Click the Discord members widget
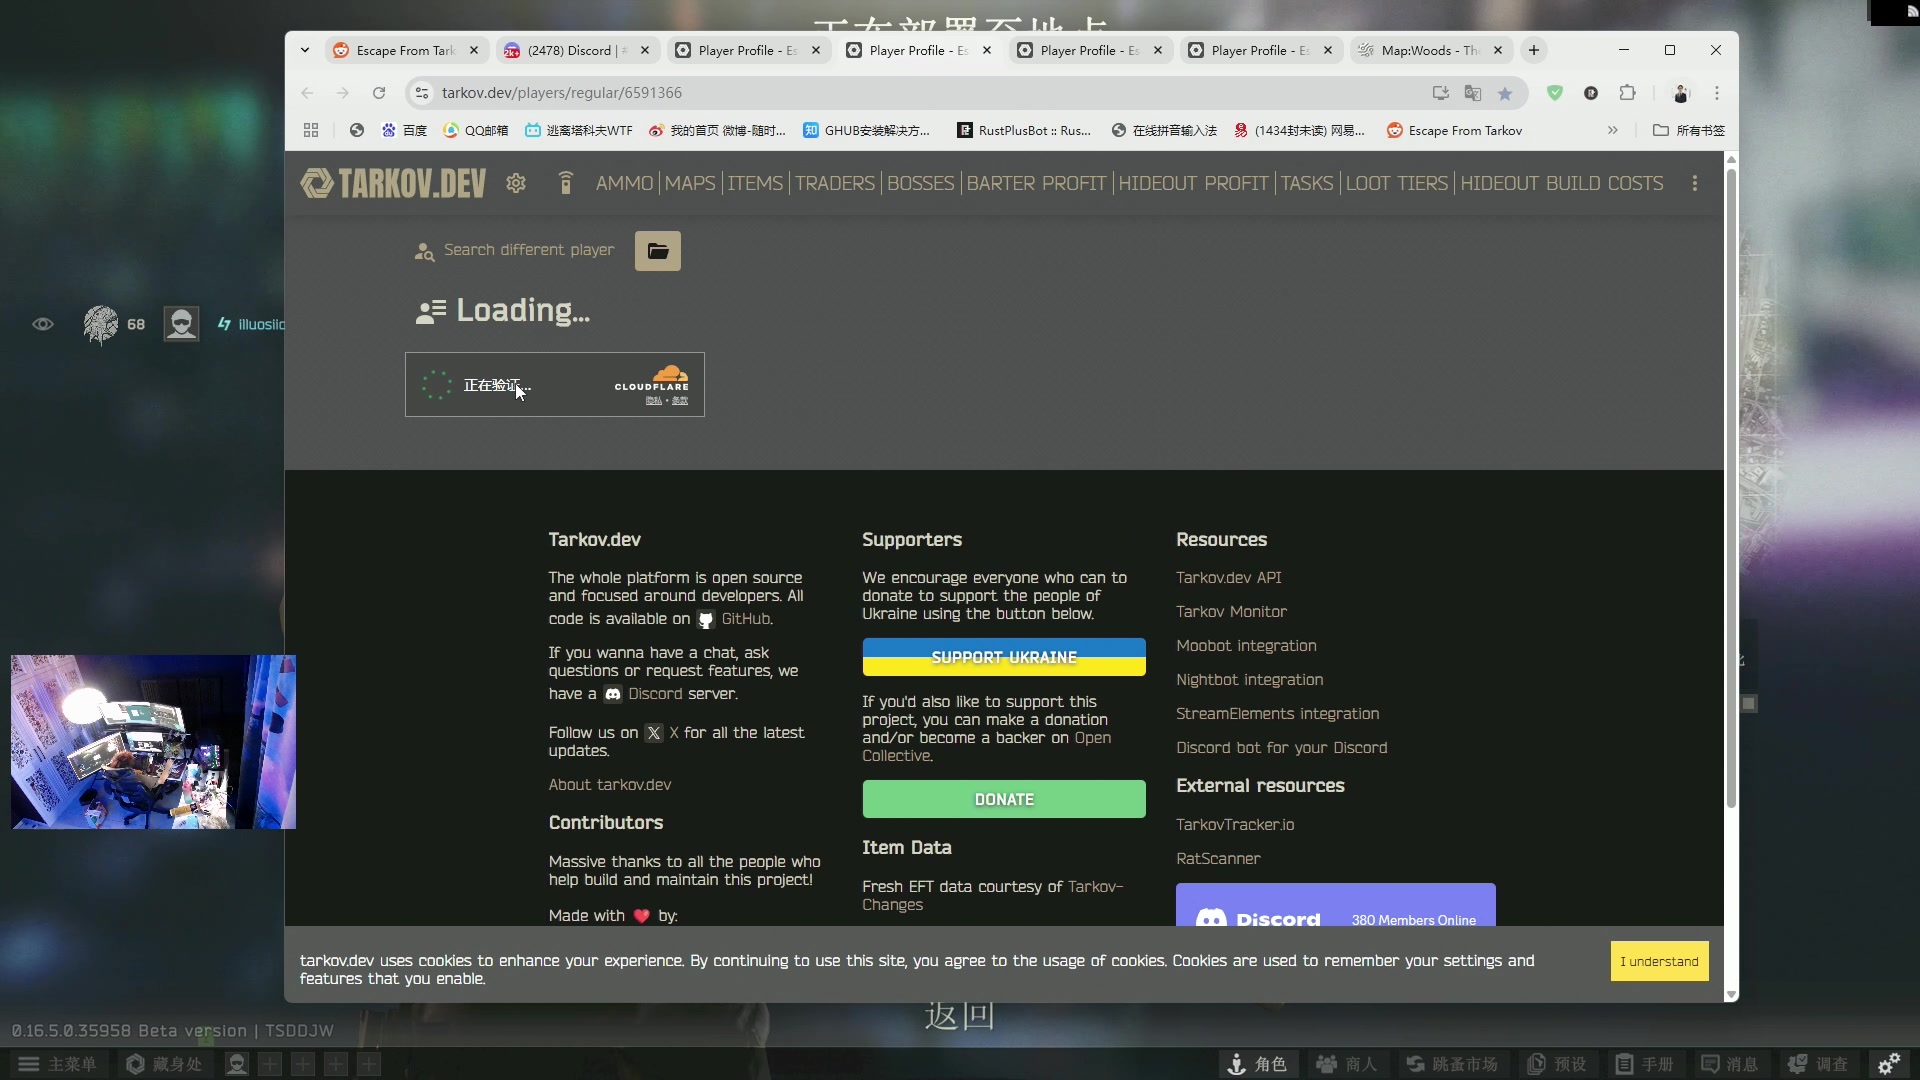The height and width of the screenshot is (1080, 1920). click(1335, 906)
